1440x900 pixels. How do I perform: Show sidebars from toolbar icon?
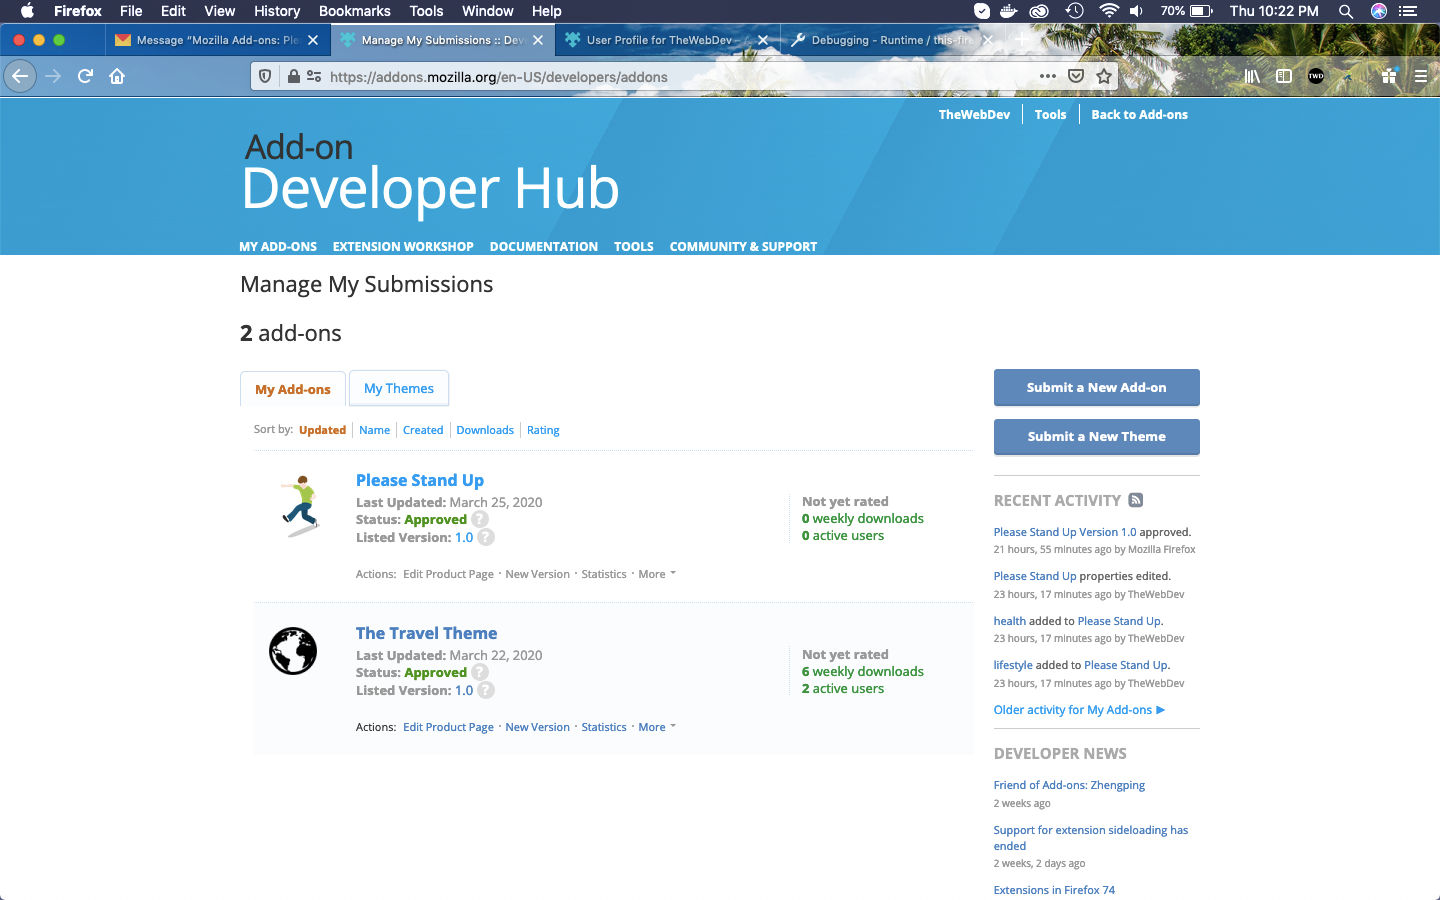coord(1284,76)
